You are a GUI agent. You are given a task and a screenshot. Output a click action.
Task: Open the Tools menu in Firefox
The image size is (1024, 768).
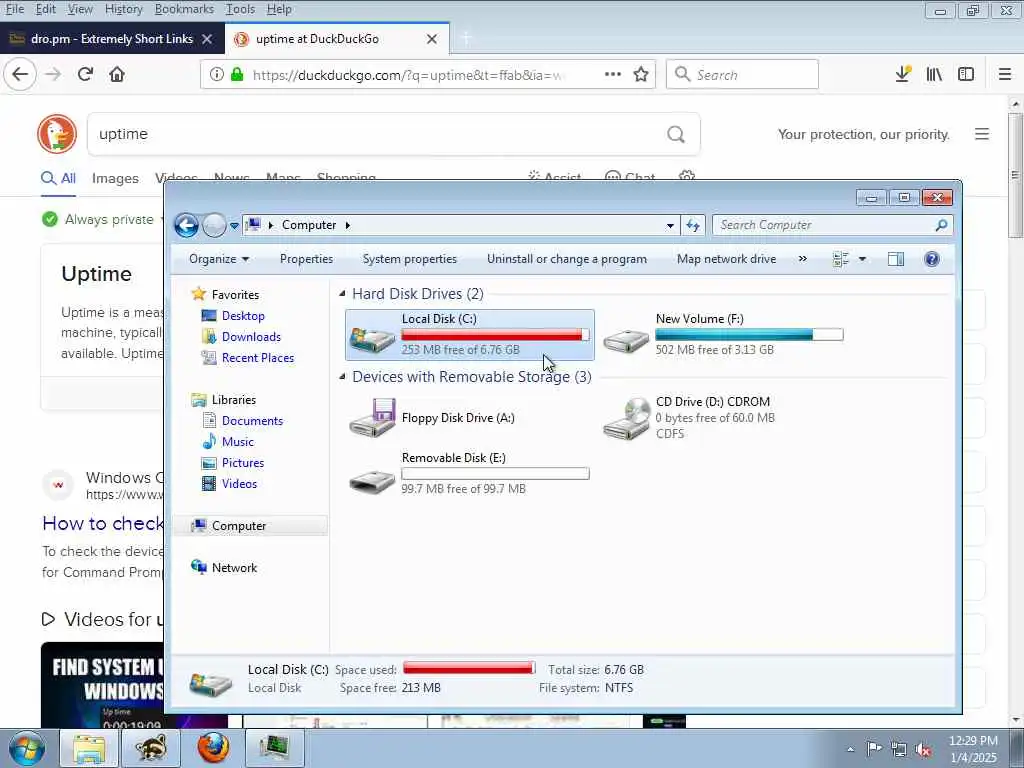[240, 9]
